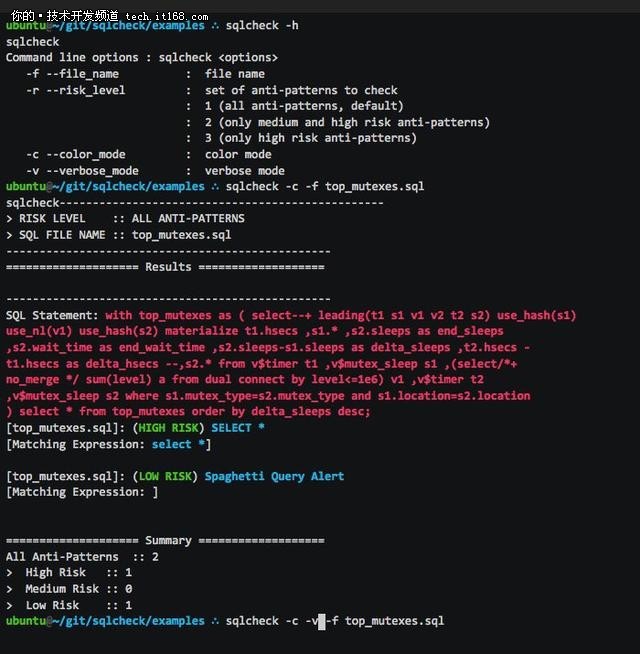Click '2 (only medium and high risk anti-patterns)'
Screen dimensions: 640x654
[x=347, y=122]
